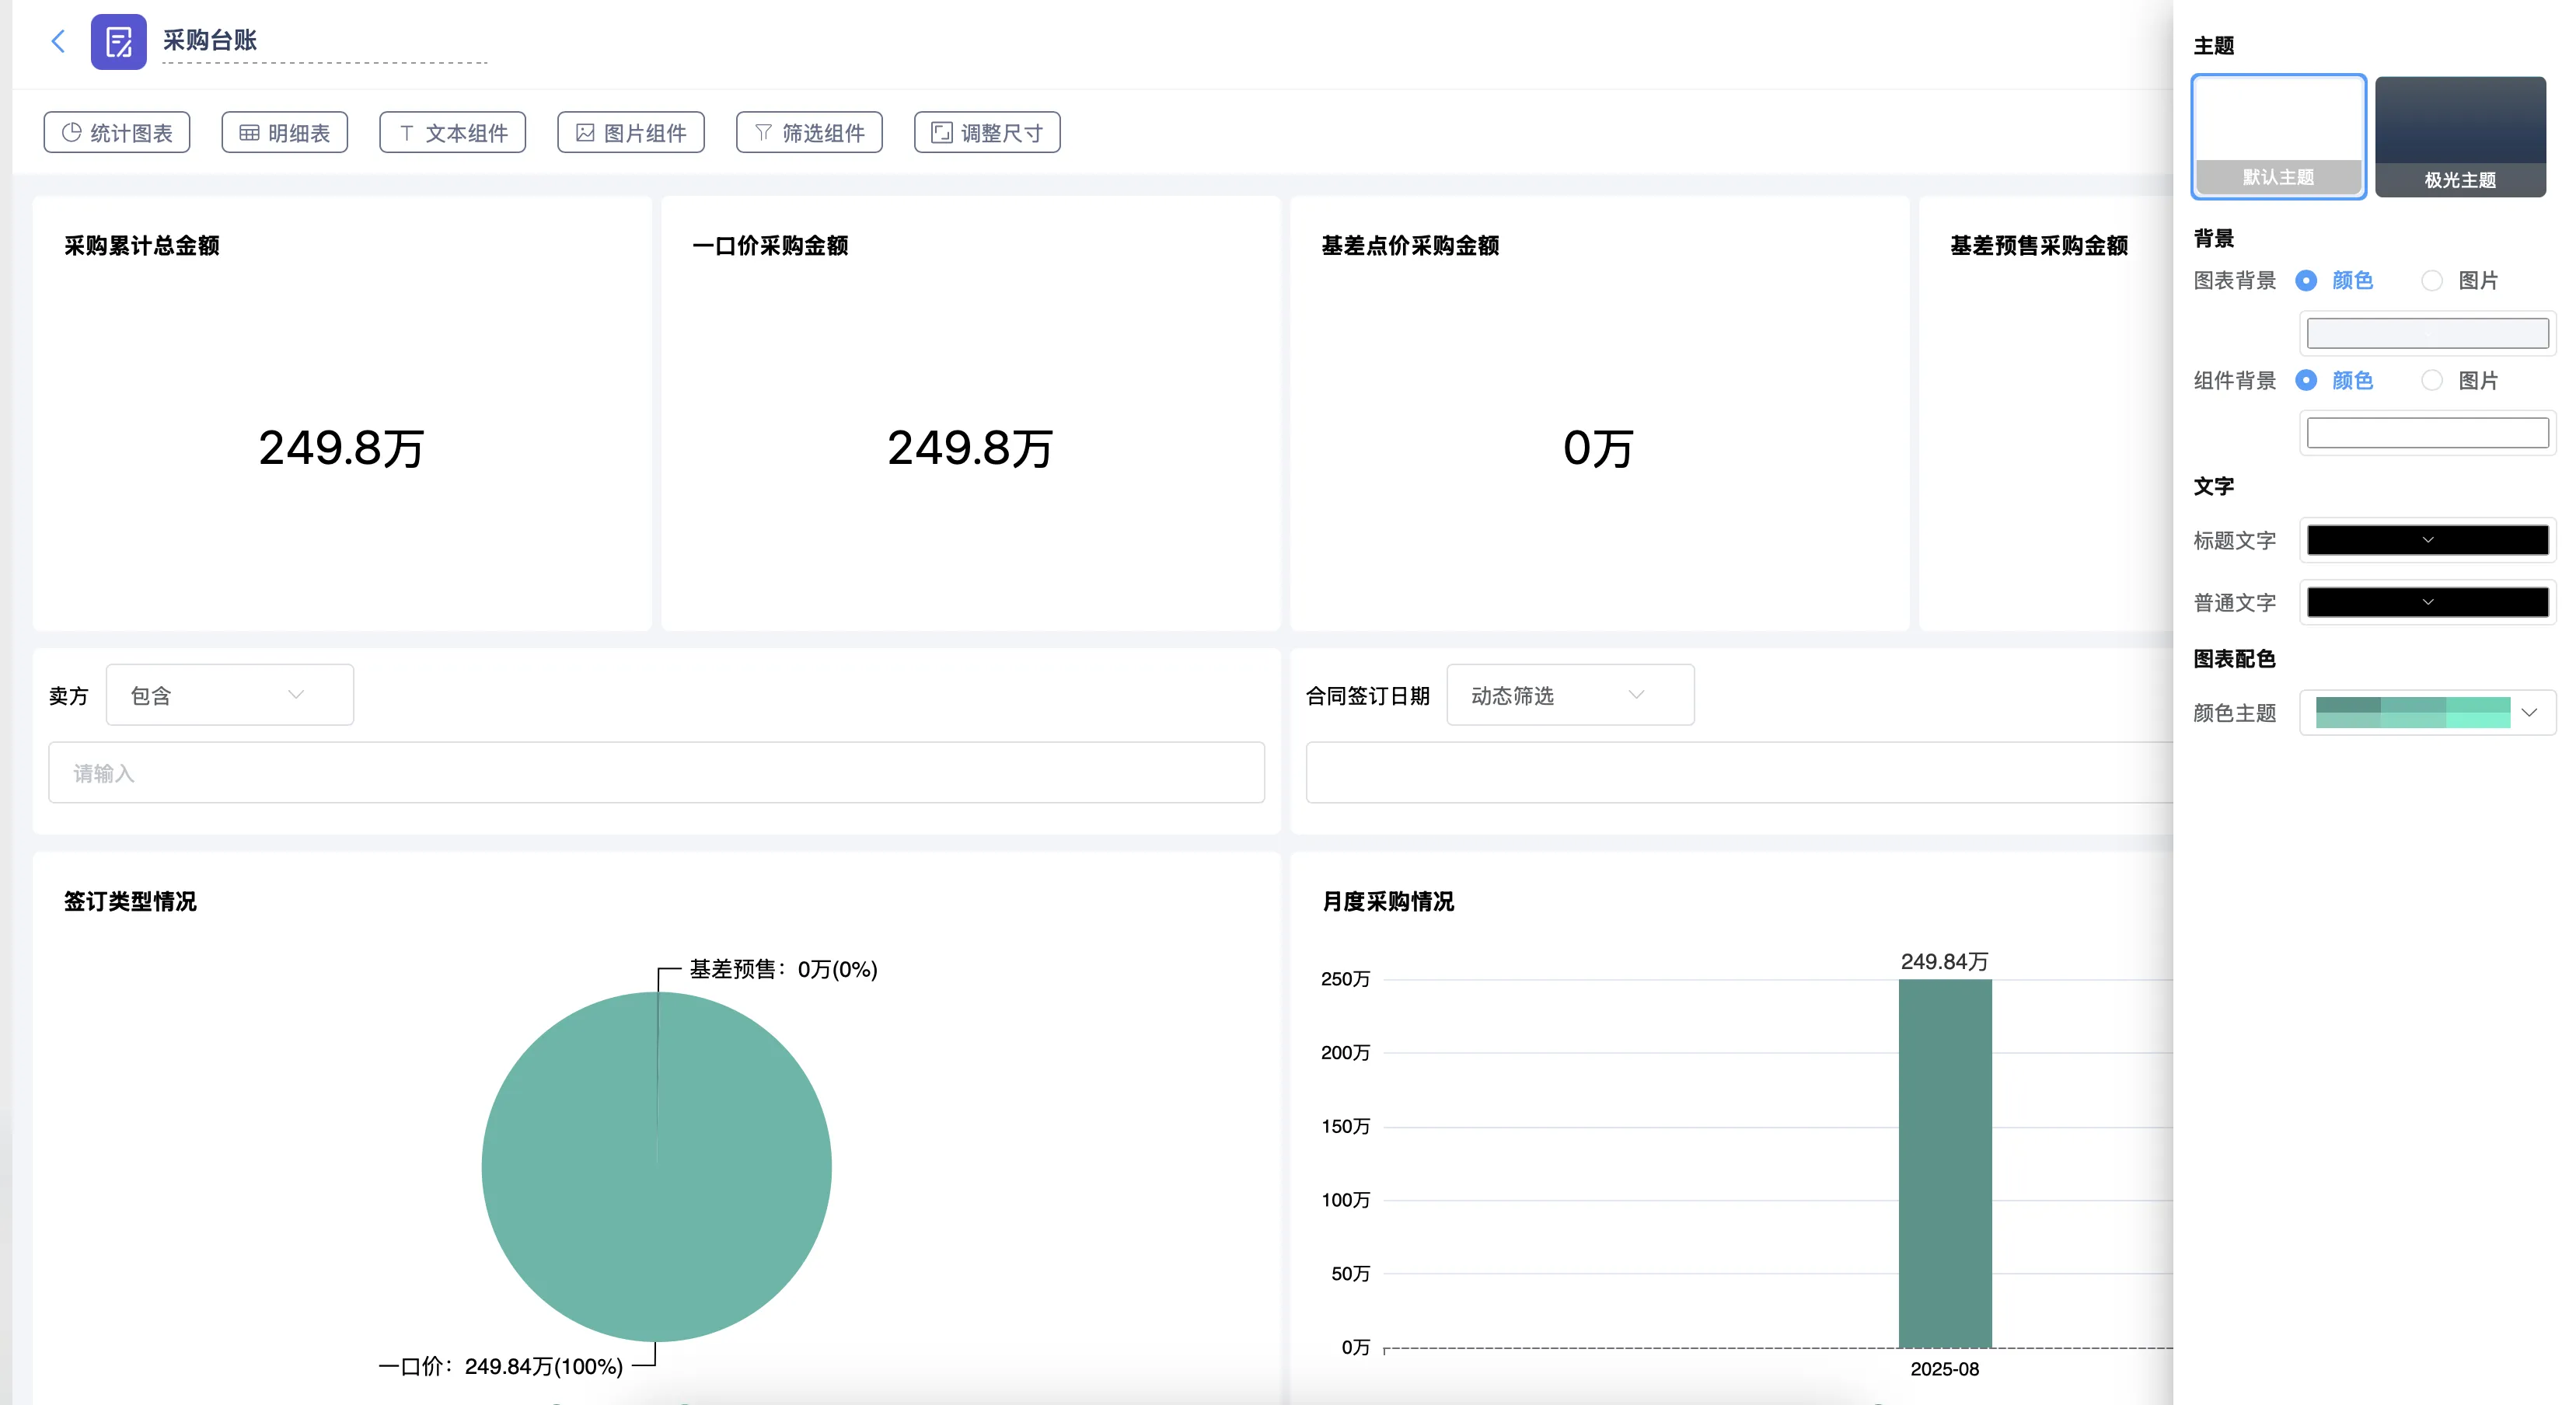This screenshot has width=2576, height=1405.
Task: Open the 动态筛选 dropdown
Action: click(x=1570, y=695)
